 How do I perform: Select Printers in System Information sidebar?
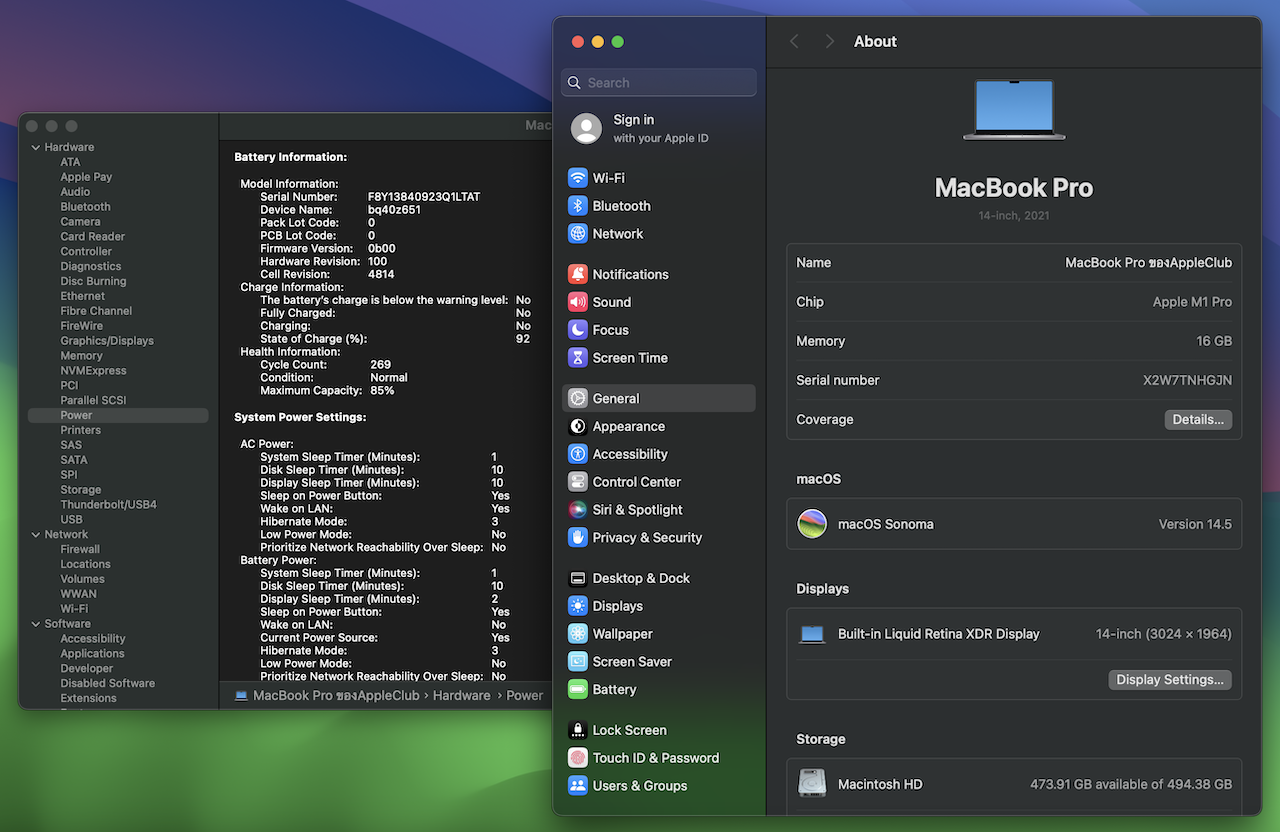[x=80, y=430]
